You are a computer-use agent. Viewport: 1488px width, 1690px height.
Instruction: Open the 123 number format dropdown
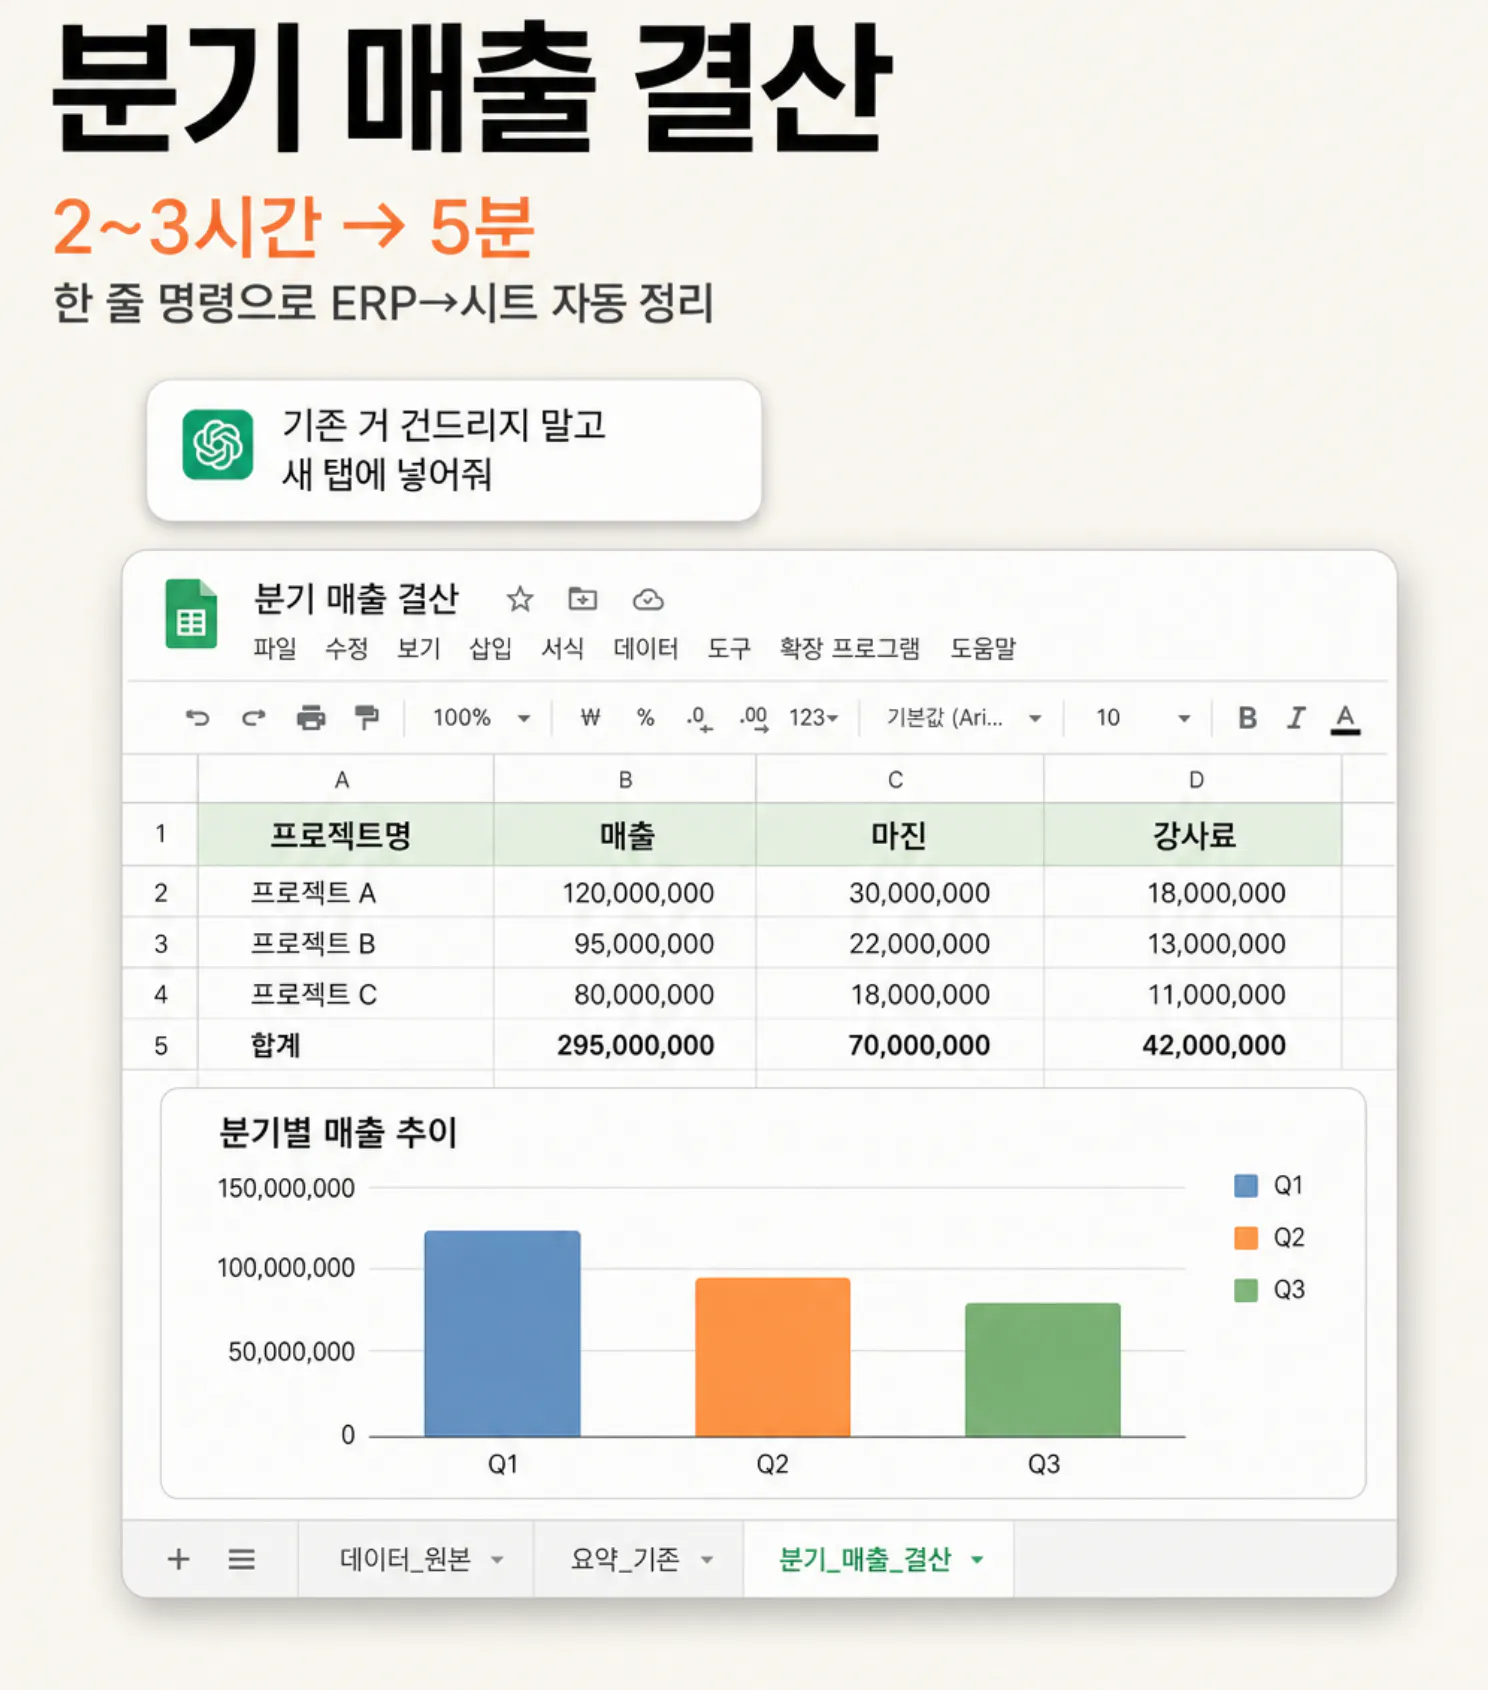pos(813,717)
